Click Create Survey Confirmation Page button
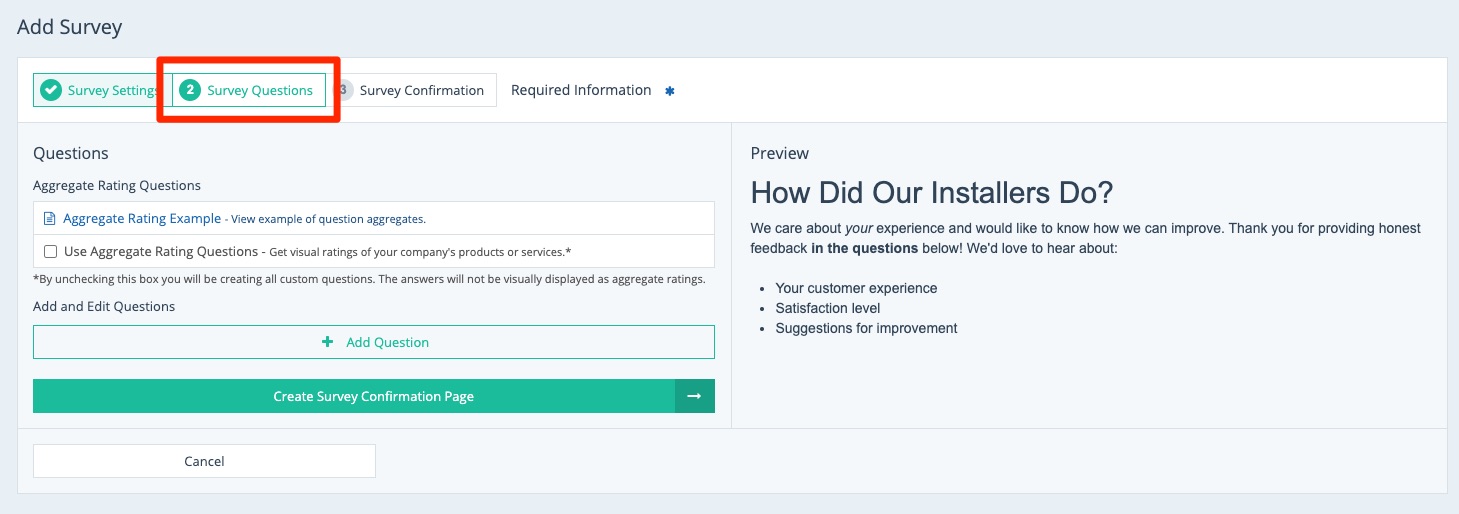The image size is (1459, 514). 373,396
